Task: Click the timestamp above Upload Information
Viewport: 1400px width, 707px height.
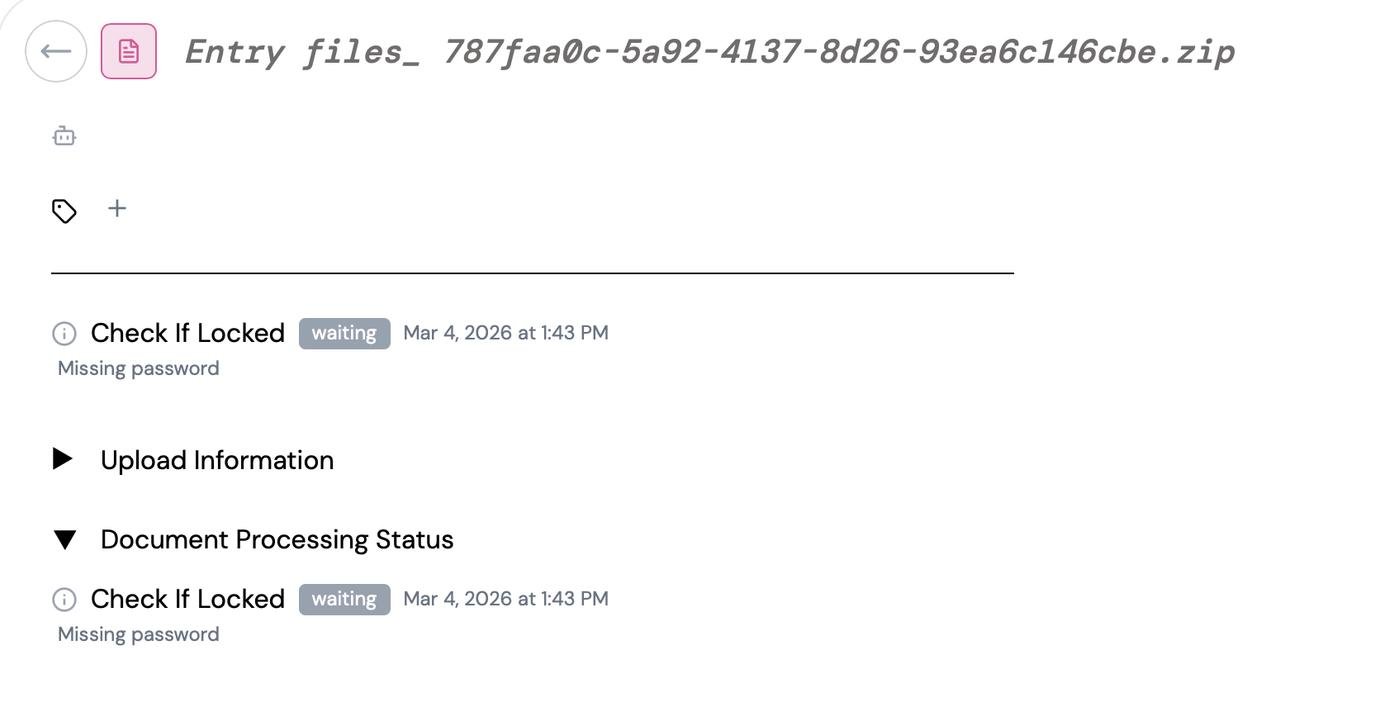Action: (506, 333)
